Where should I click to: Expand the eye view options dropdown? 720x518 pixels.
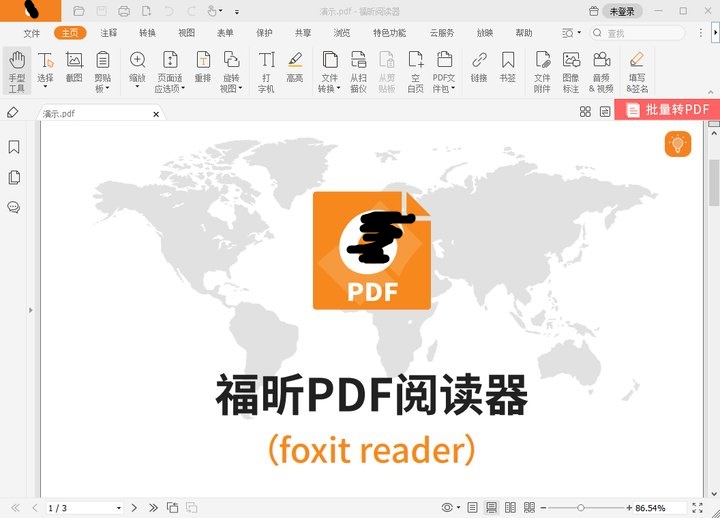458,507
